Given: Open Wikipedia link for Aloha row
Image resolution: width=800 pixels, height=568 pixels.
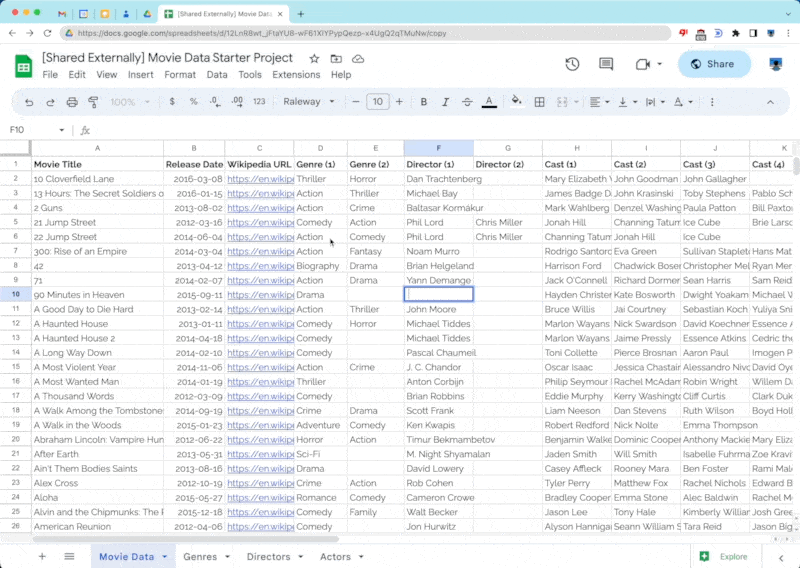Looking at the screenshot, I should [261, 498].
